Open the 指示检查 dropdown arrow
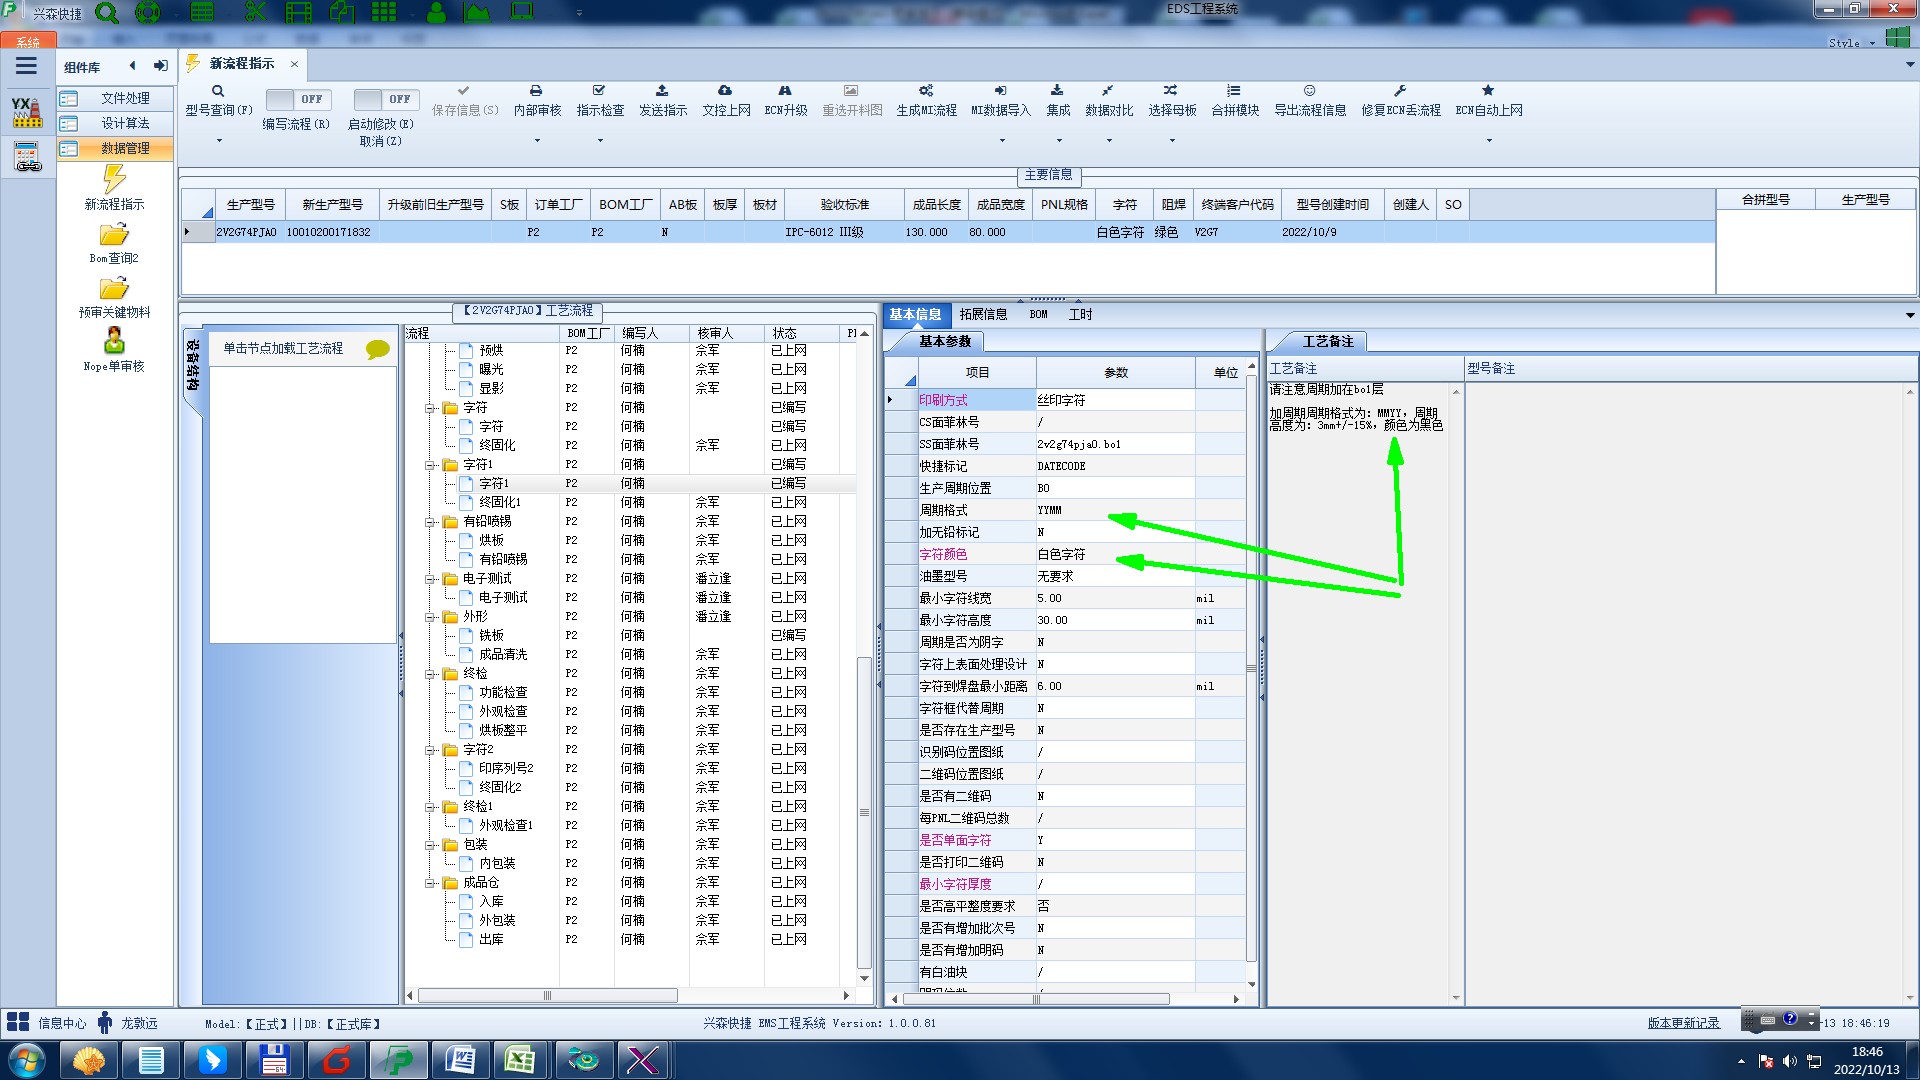 (600, 140)
